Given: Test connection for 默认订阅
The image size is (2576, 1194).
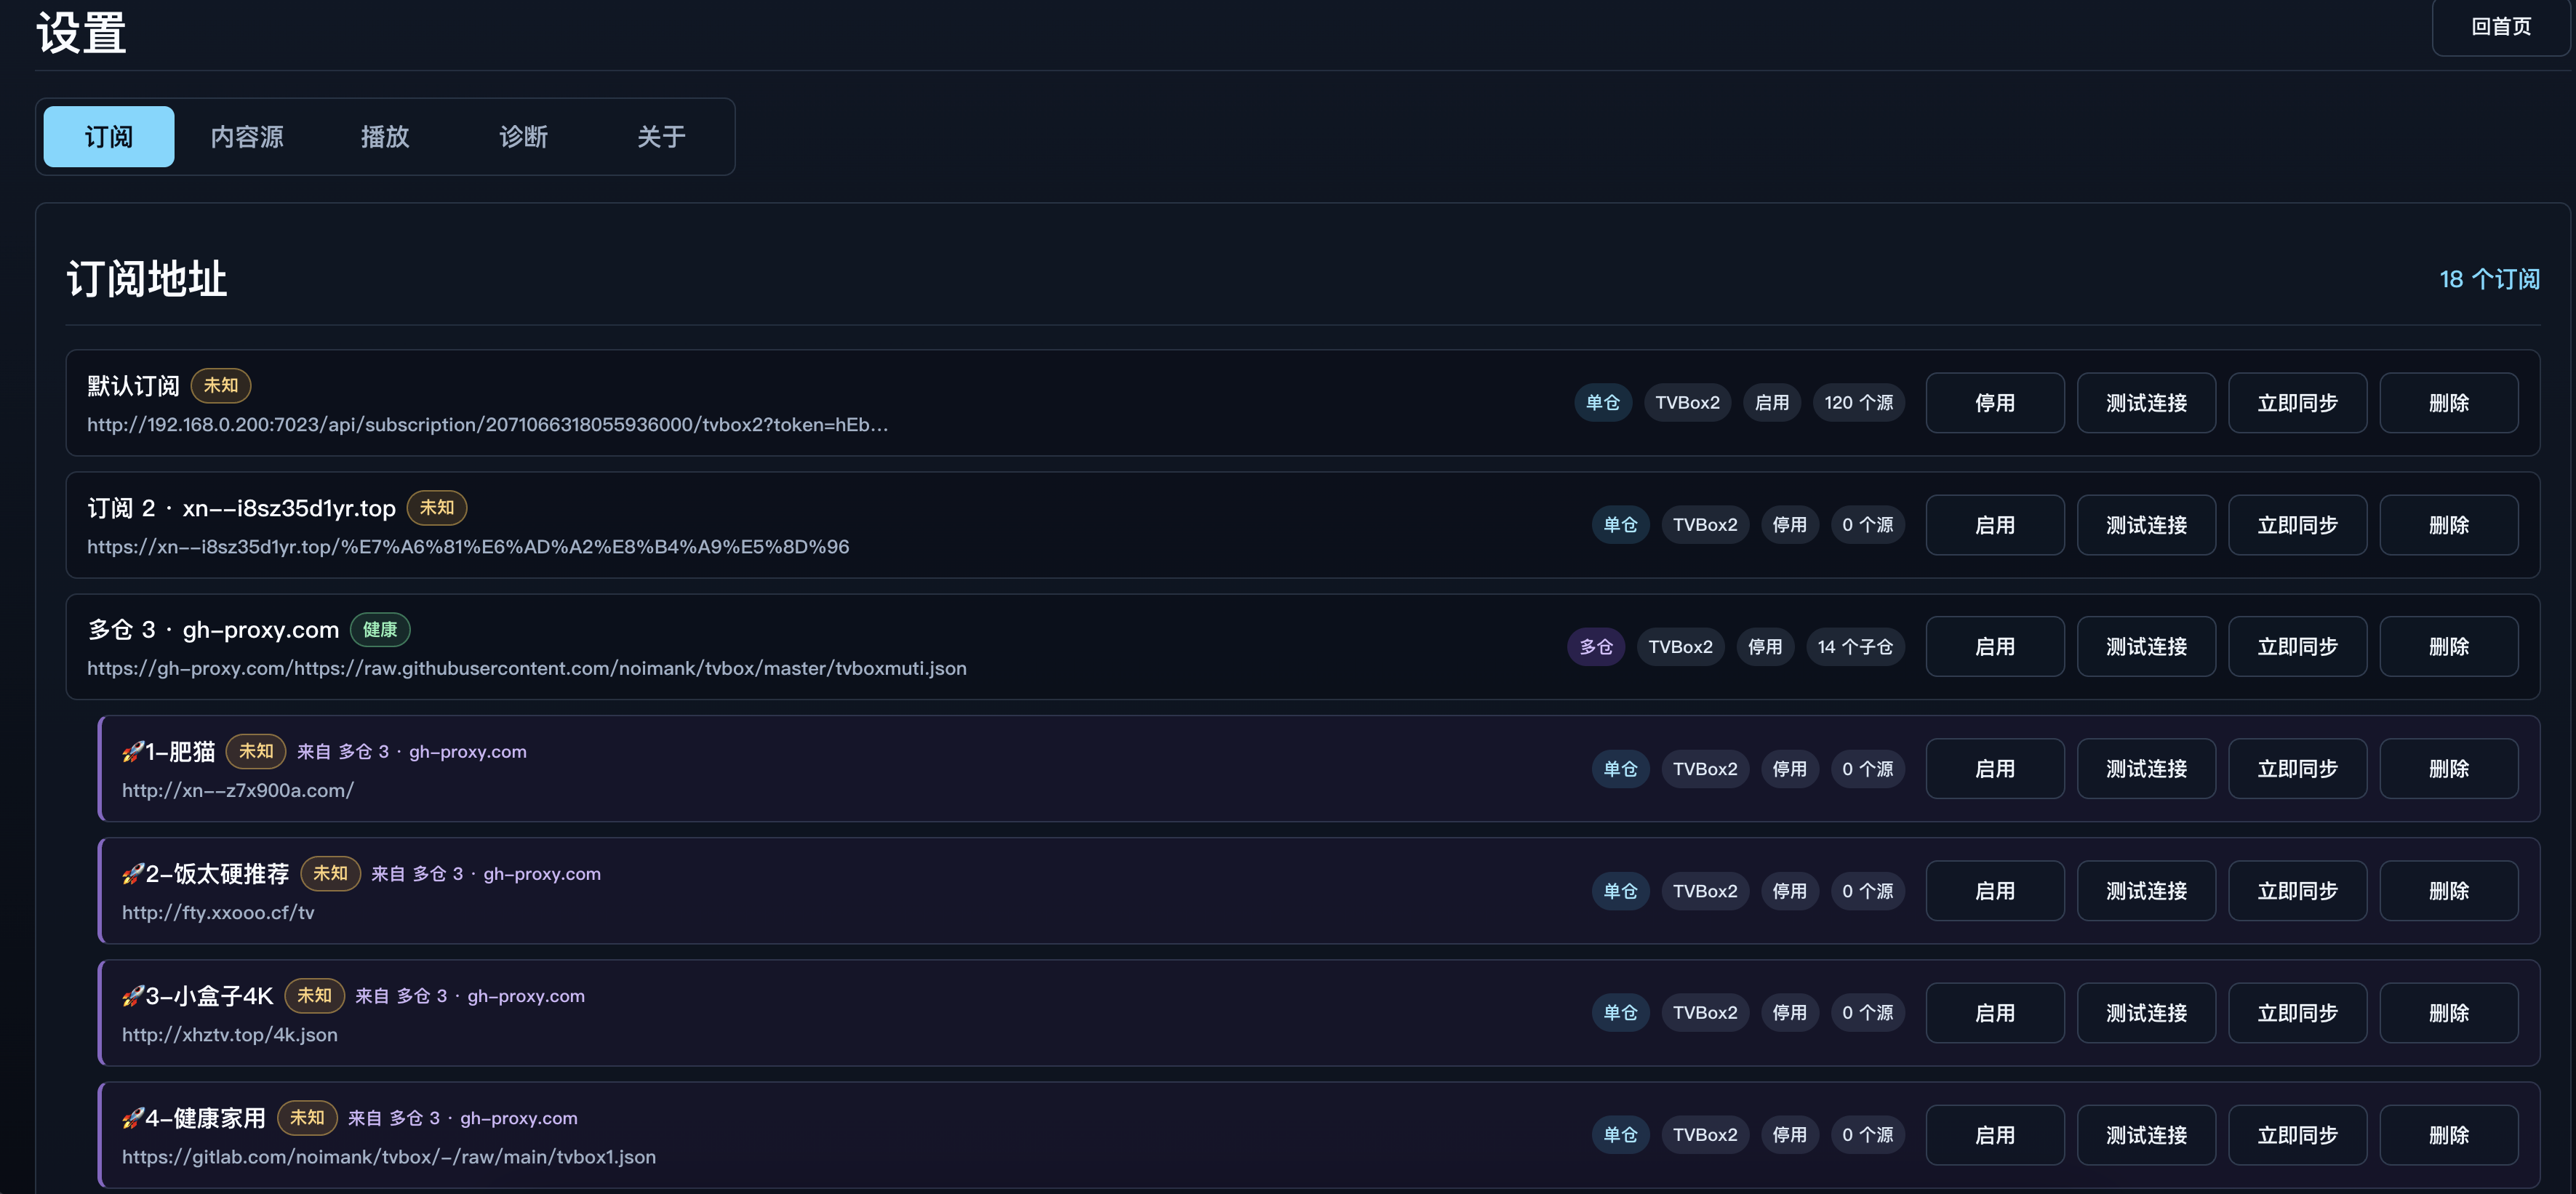Looking at the screenshot, I should click(2146, 403).
